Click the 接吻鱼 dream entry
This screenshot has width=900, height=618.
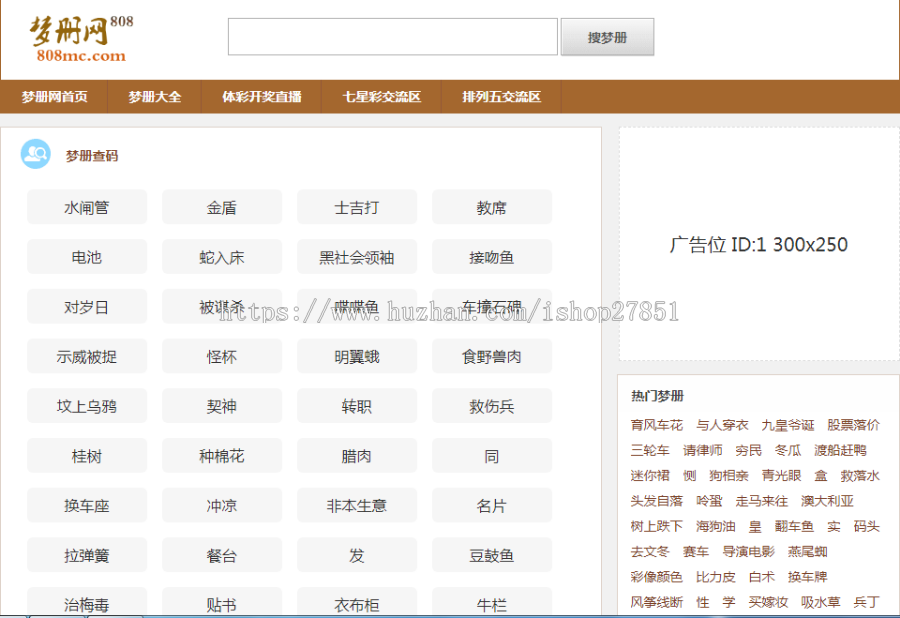491,256
